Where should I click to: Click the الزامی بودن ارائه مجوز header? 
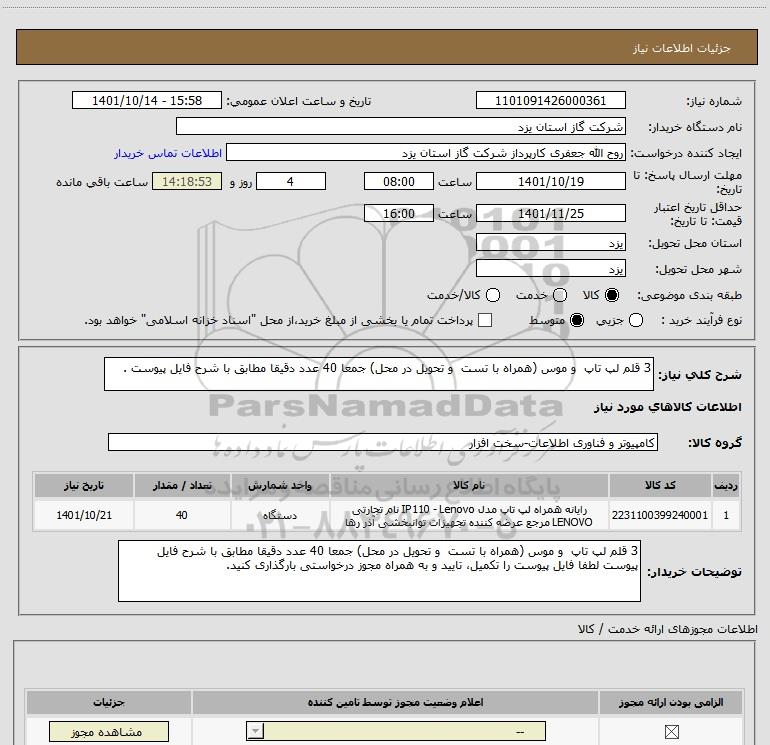pos(671,702)
